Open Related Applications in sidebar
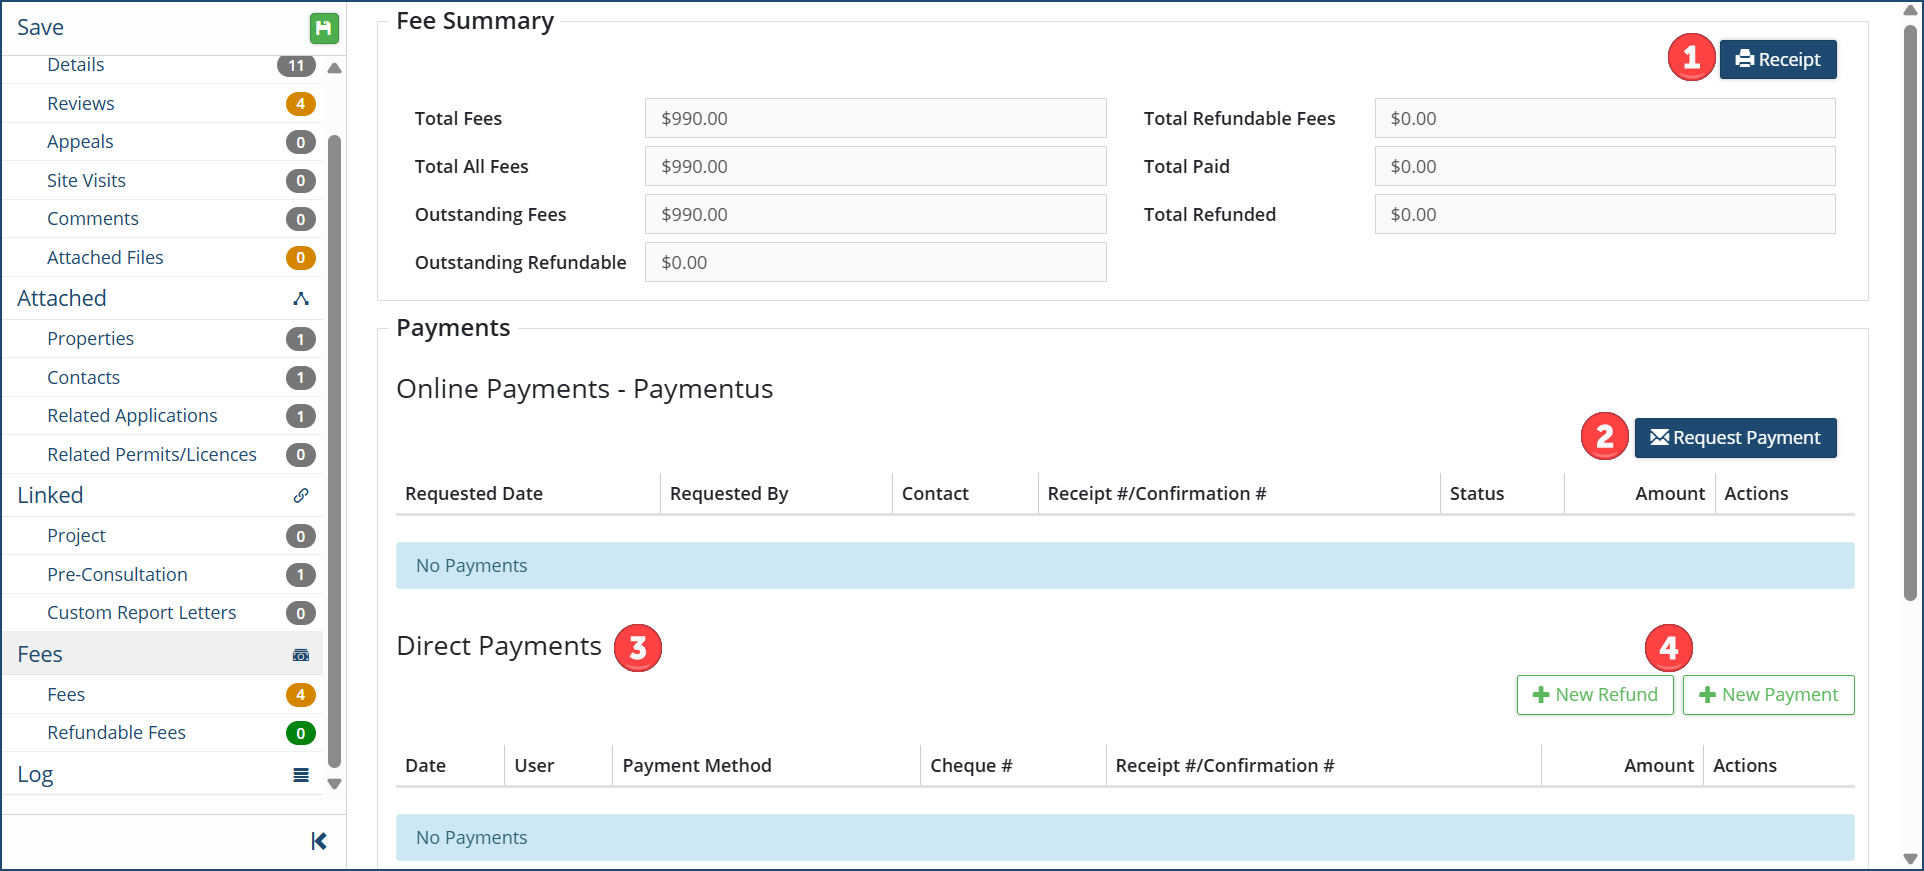The width and height of the screenshot is (1924, 871). (132, 416)
